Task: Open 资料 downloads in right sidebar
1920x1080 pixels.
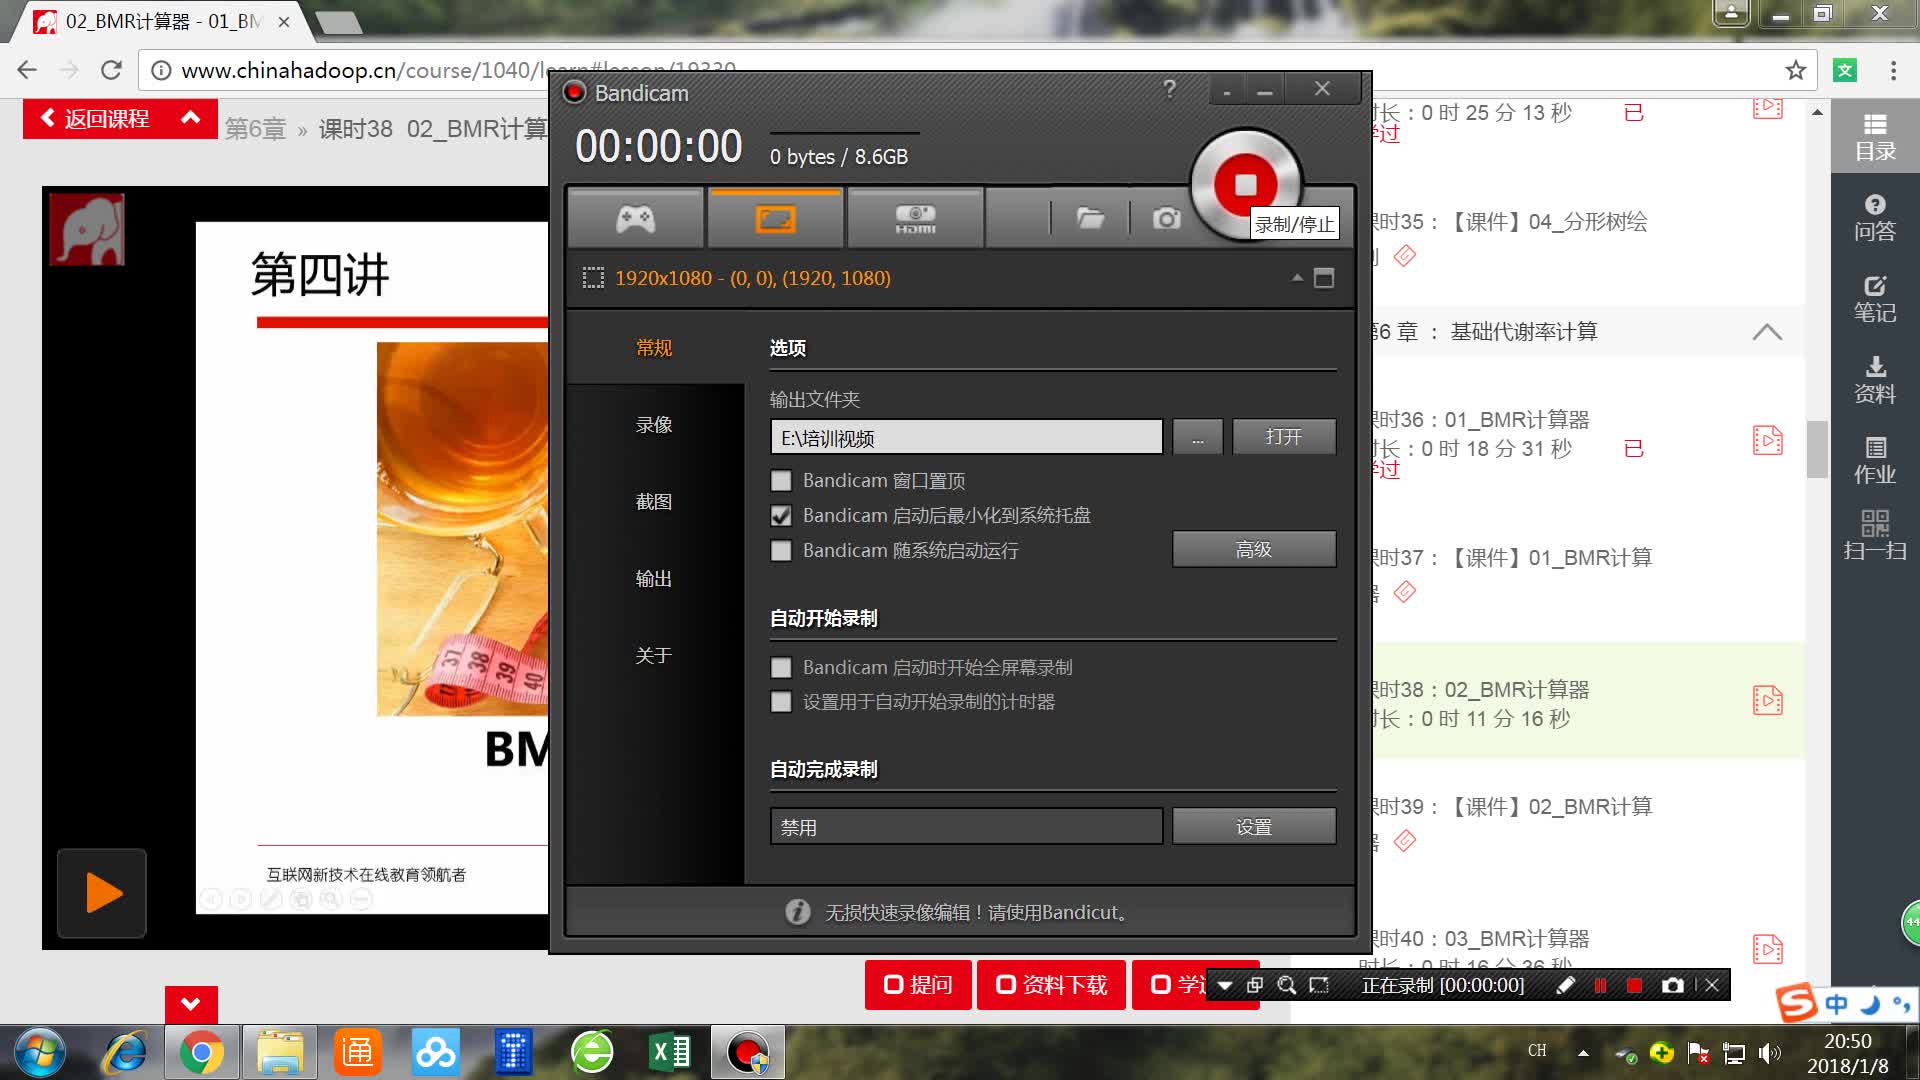Action: [1875, 380]
